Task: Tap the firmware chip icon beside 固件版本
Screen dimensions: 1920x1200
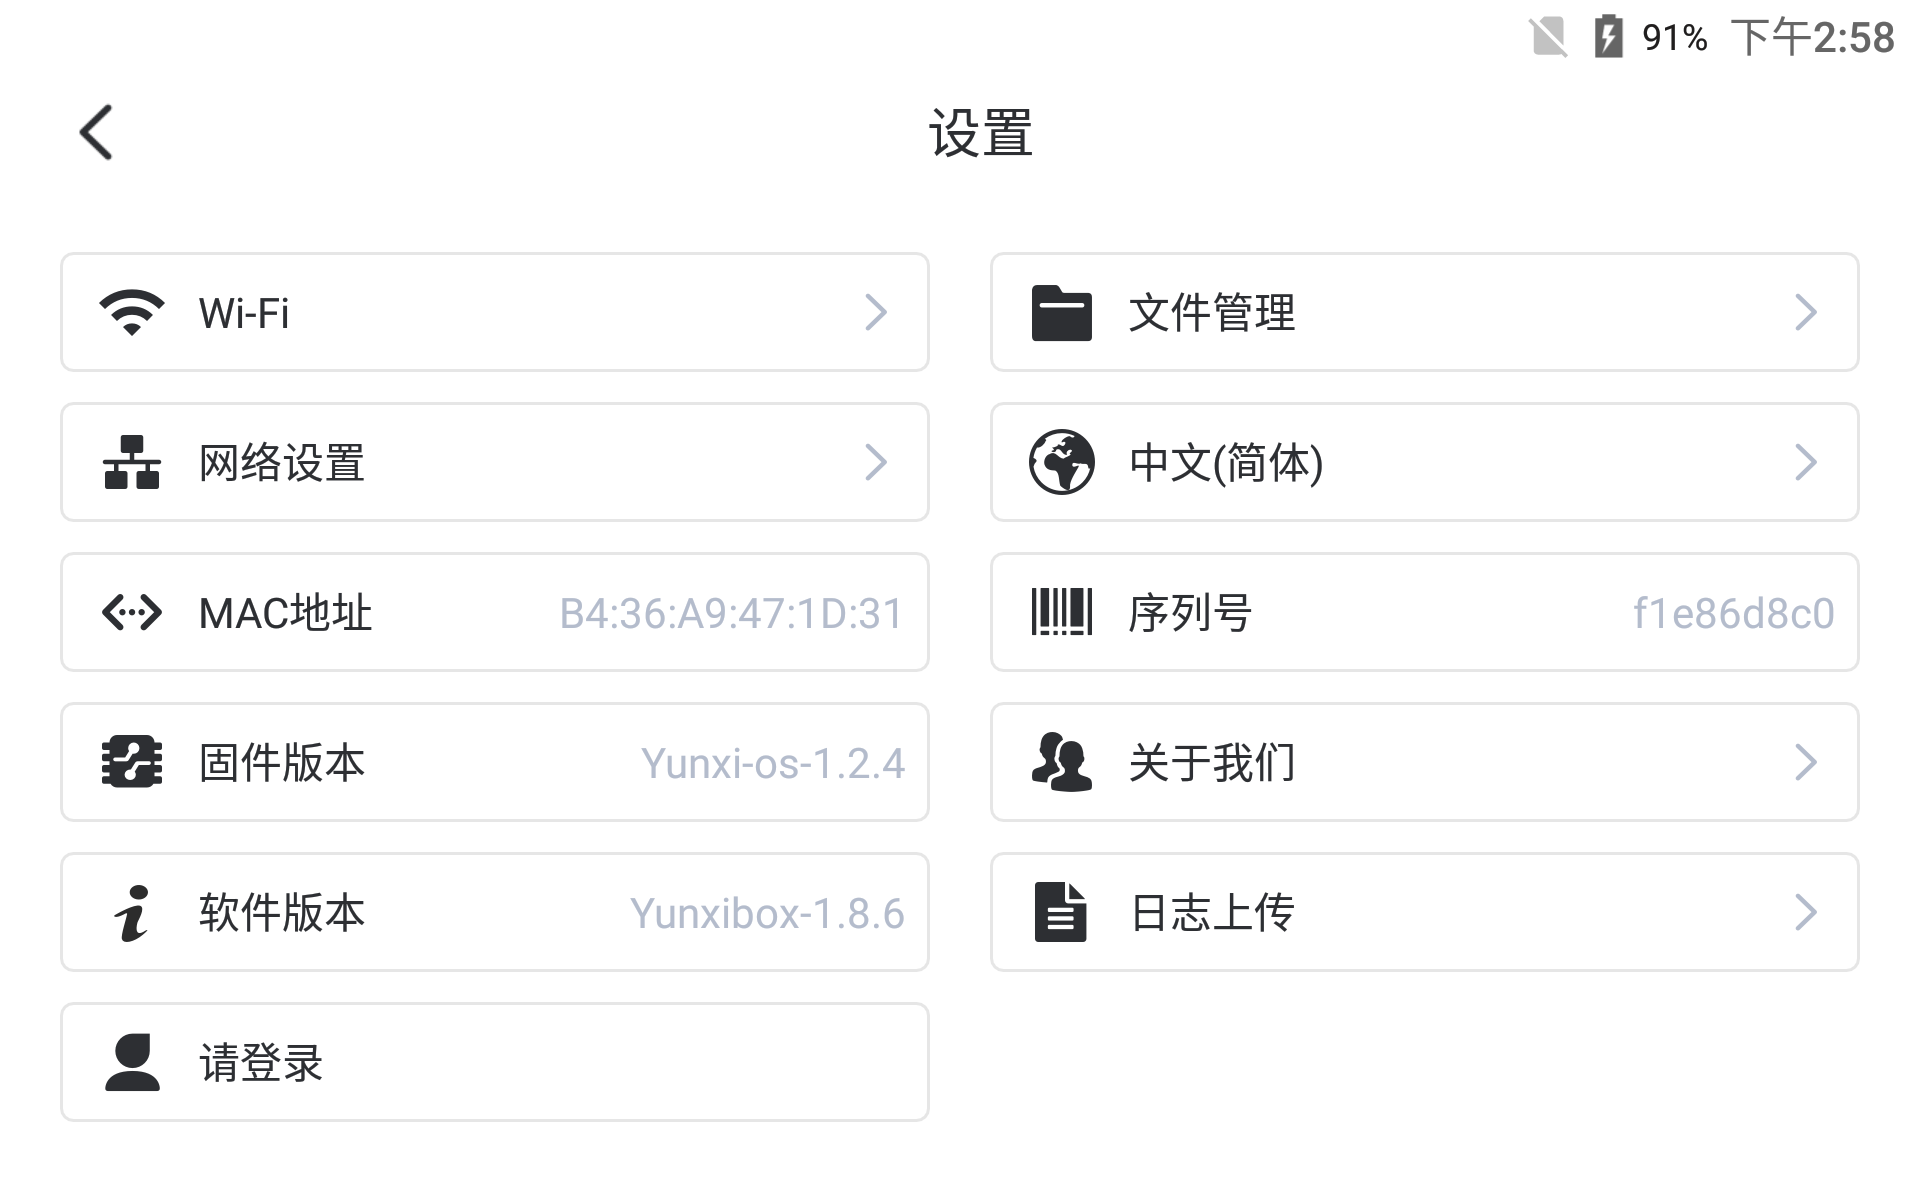Action: (132, 762)
